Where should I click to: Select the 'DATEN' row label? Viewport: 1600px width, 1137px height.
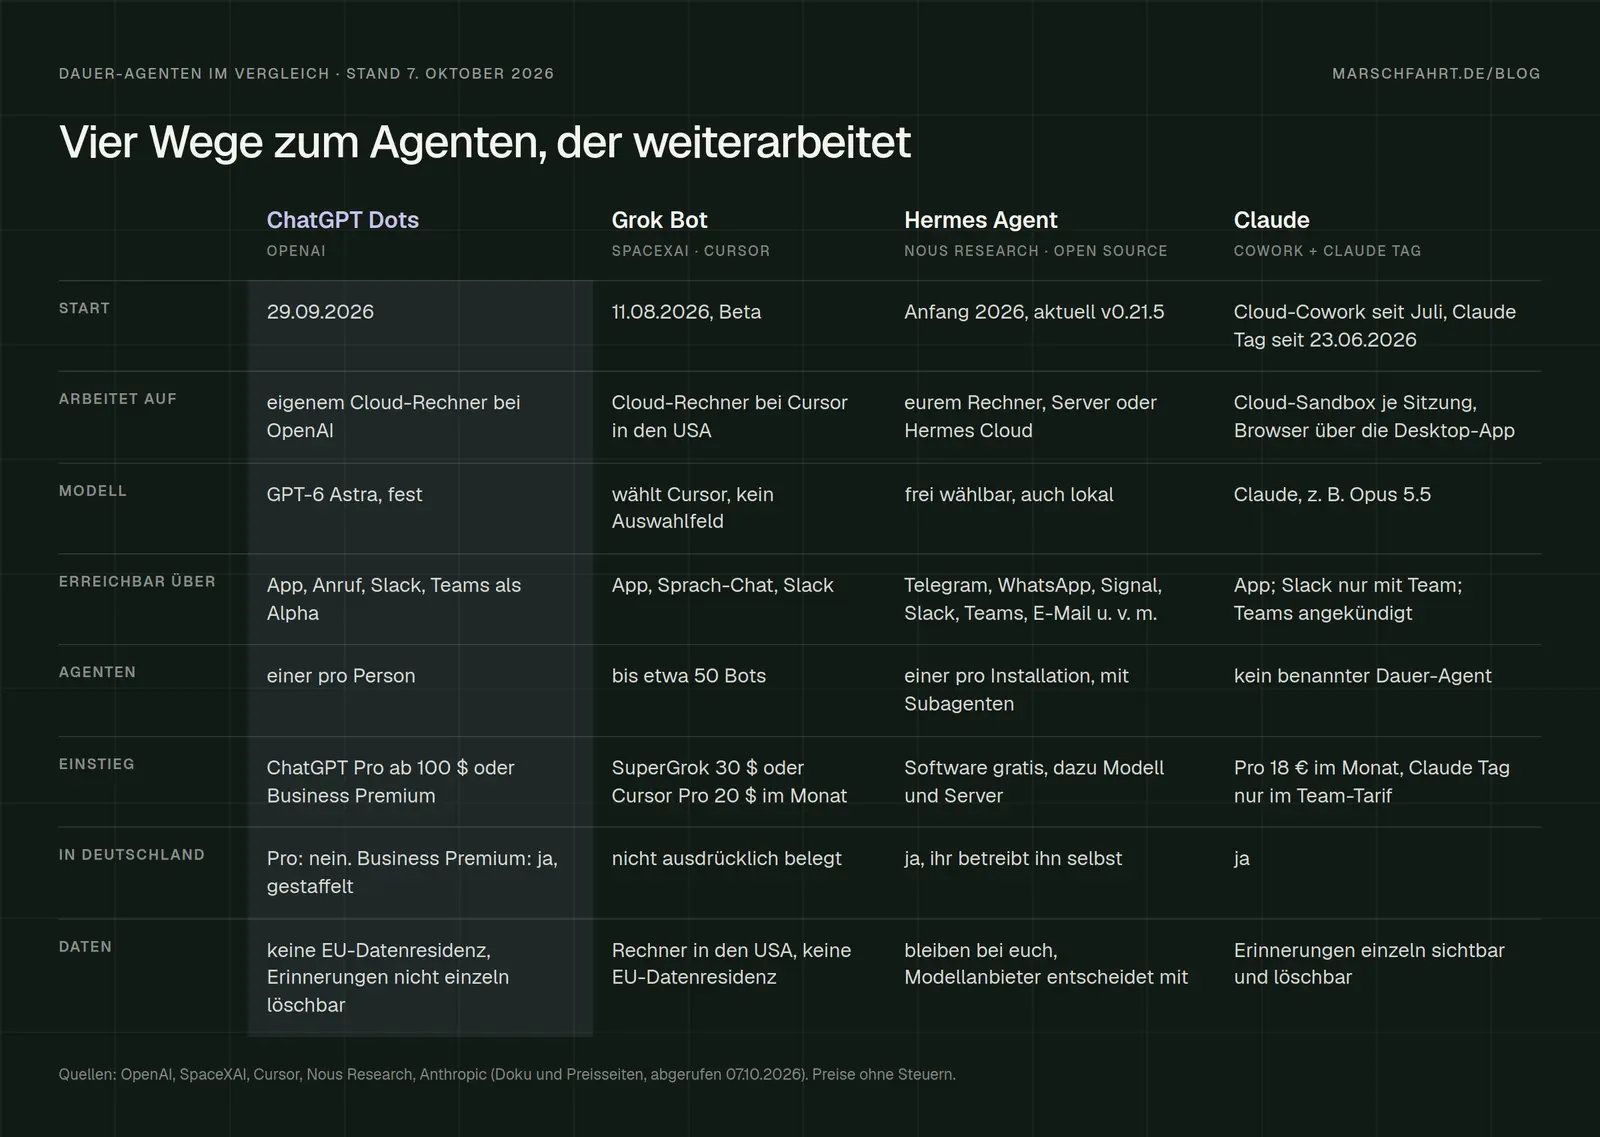tap(85, 947)
